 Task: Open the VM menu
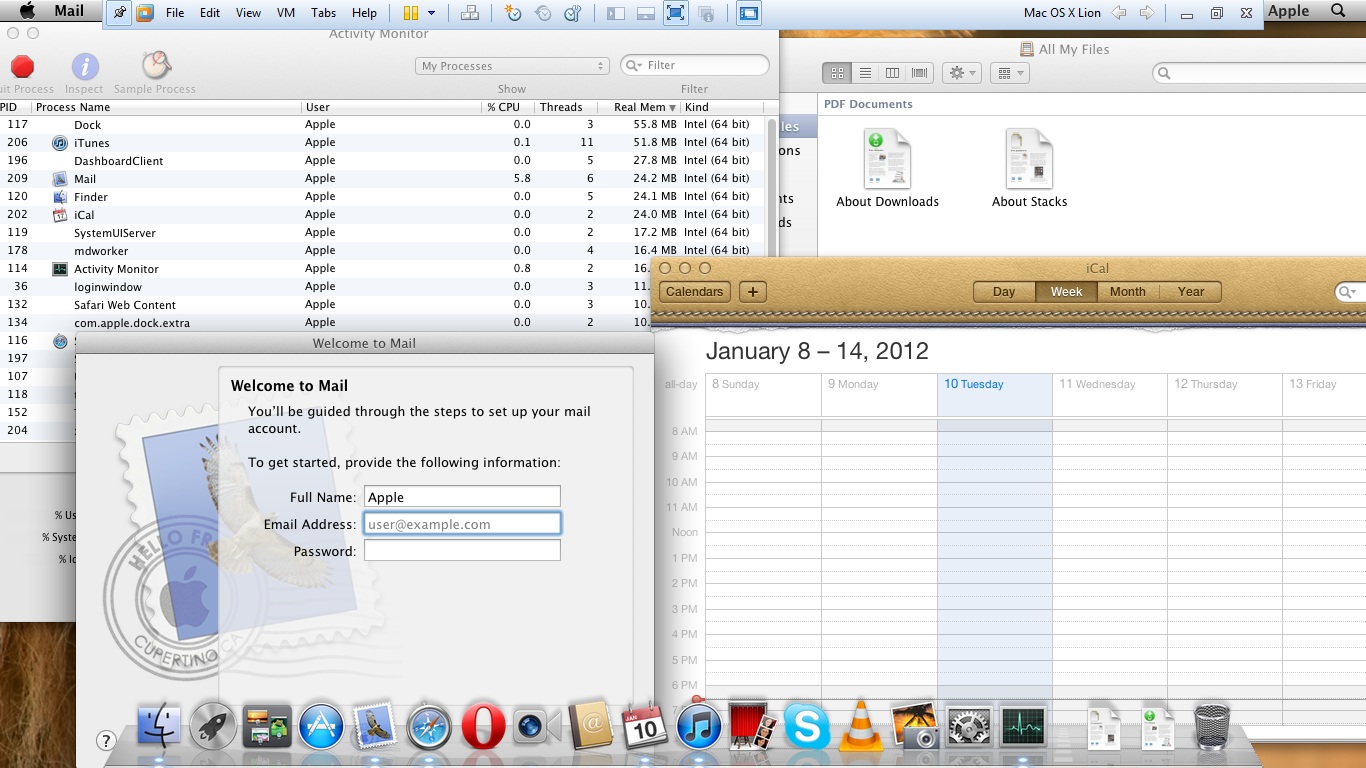click(x=286, y=13)
